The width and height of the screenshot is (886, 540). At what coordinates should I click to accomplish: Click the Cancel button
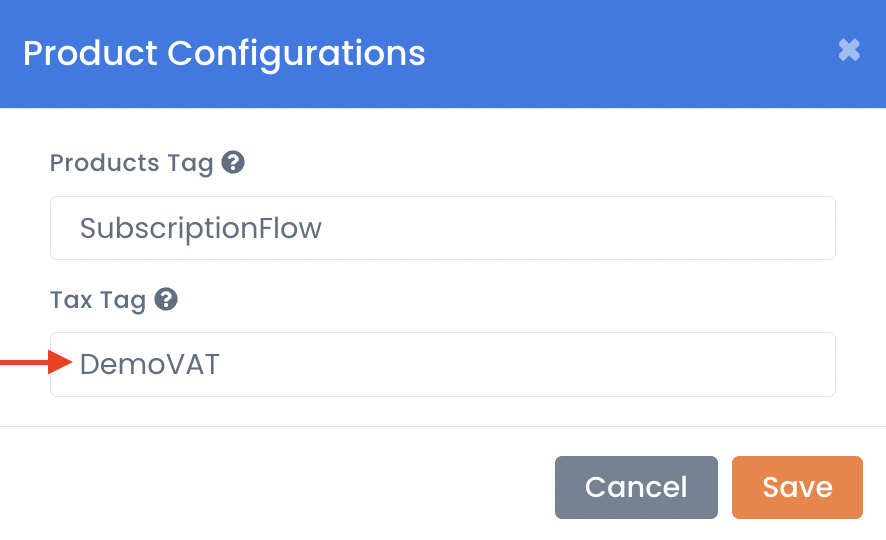[x=636, y=487]
